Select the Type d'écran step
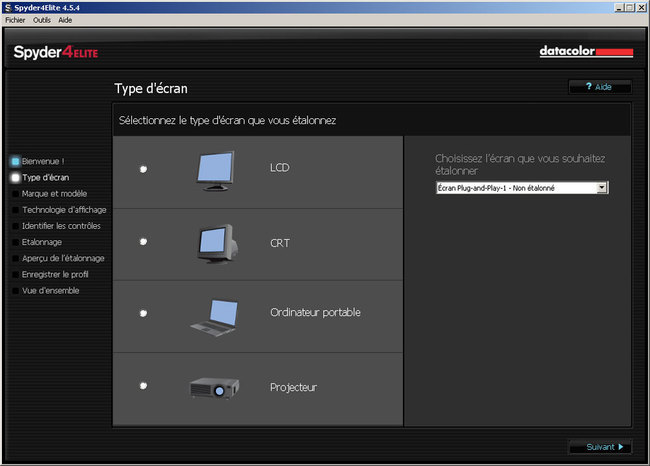Viewport: 650px width, 466px height. [41, 177]
